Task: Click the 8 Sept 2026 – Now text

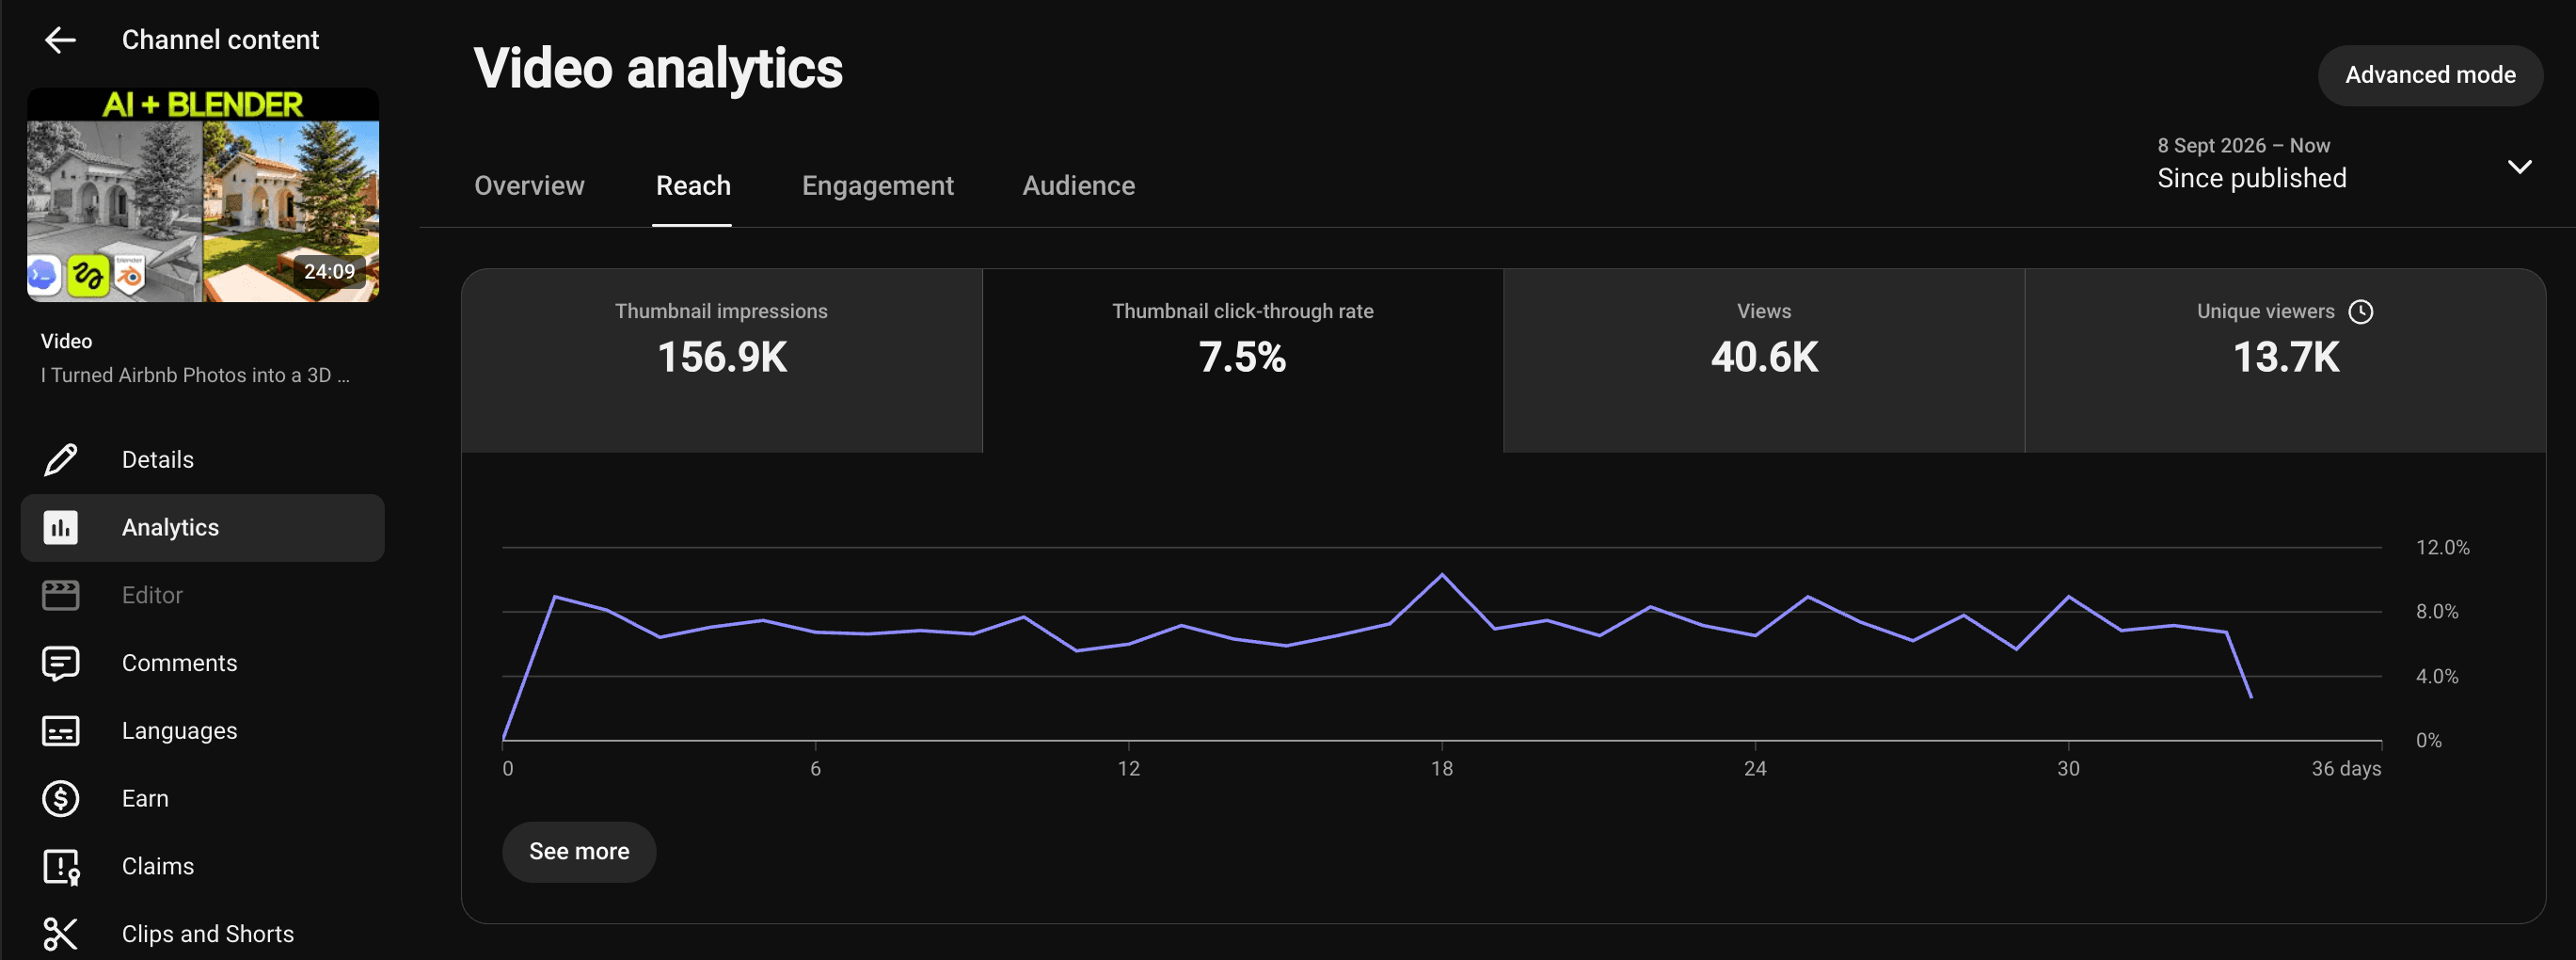Action: point(2243,146)
